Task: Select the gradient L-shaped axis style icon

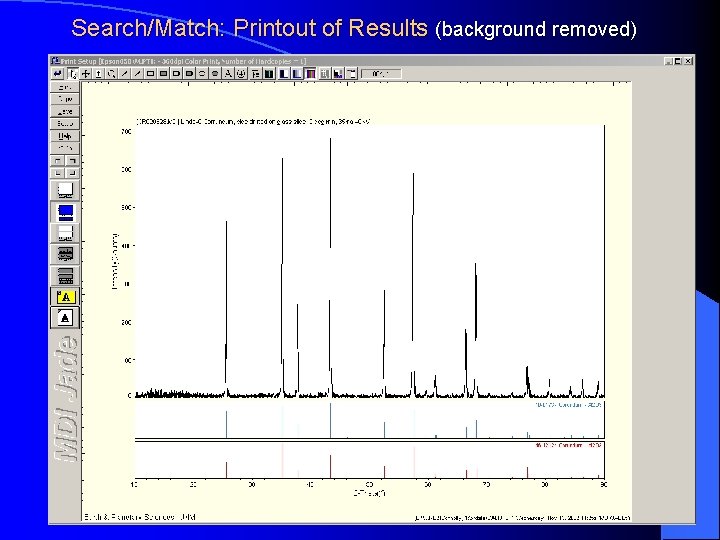Action: pos(297,73)
